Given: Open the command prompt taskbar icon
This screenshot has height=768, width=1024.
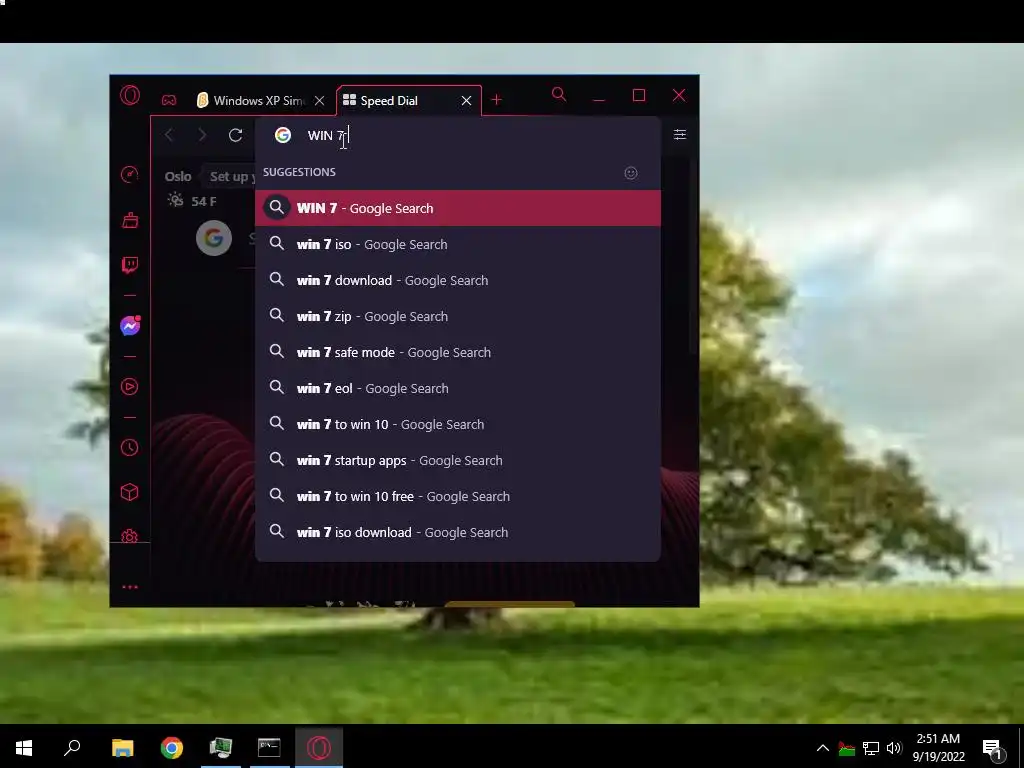Looking at the screenshot, I should [x=269, y=747].
